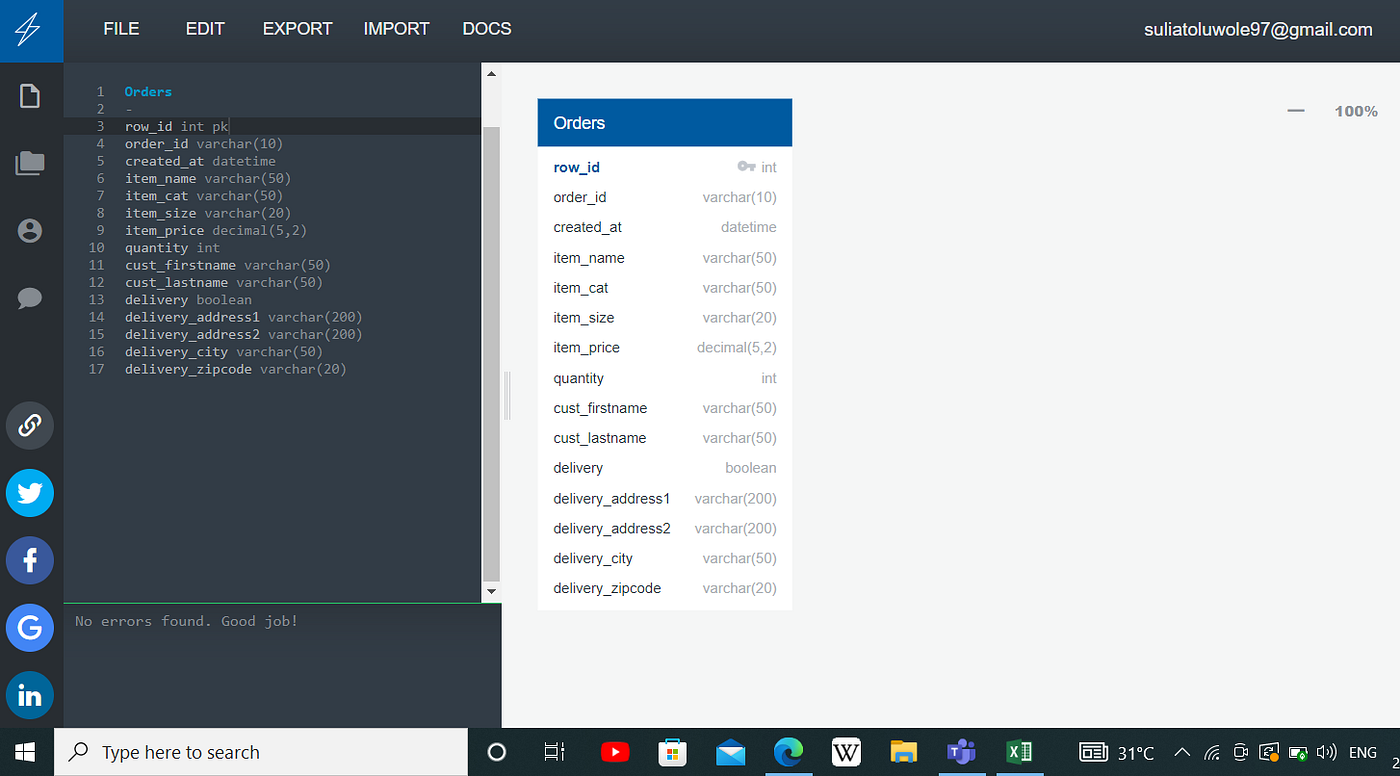Open the new document icon in sidebar
The width and height of the screenshot is (1400, 776).
click(x=30, y=96)
